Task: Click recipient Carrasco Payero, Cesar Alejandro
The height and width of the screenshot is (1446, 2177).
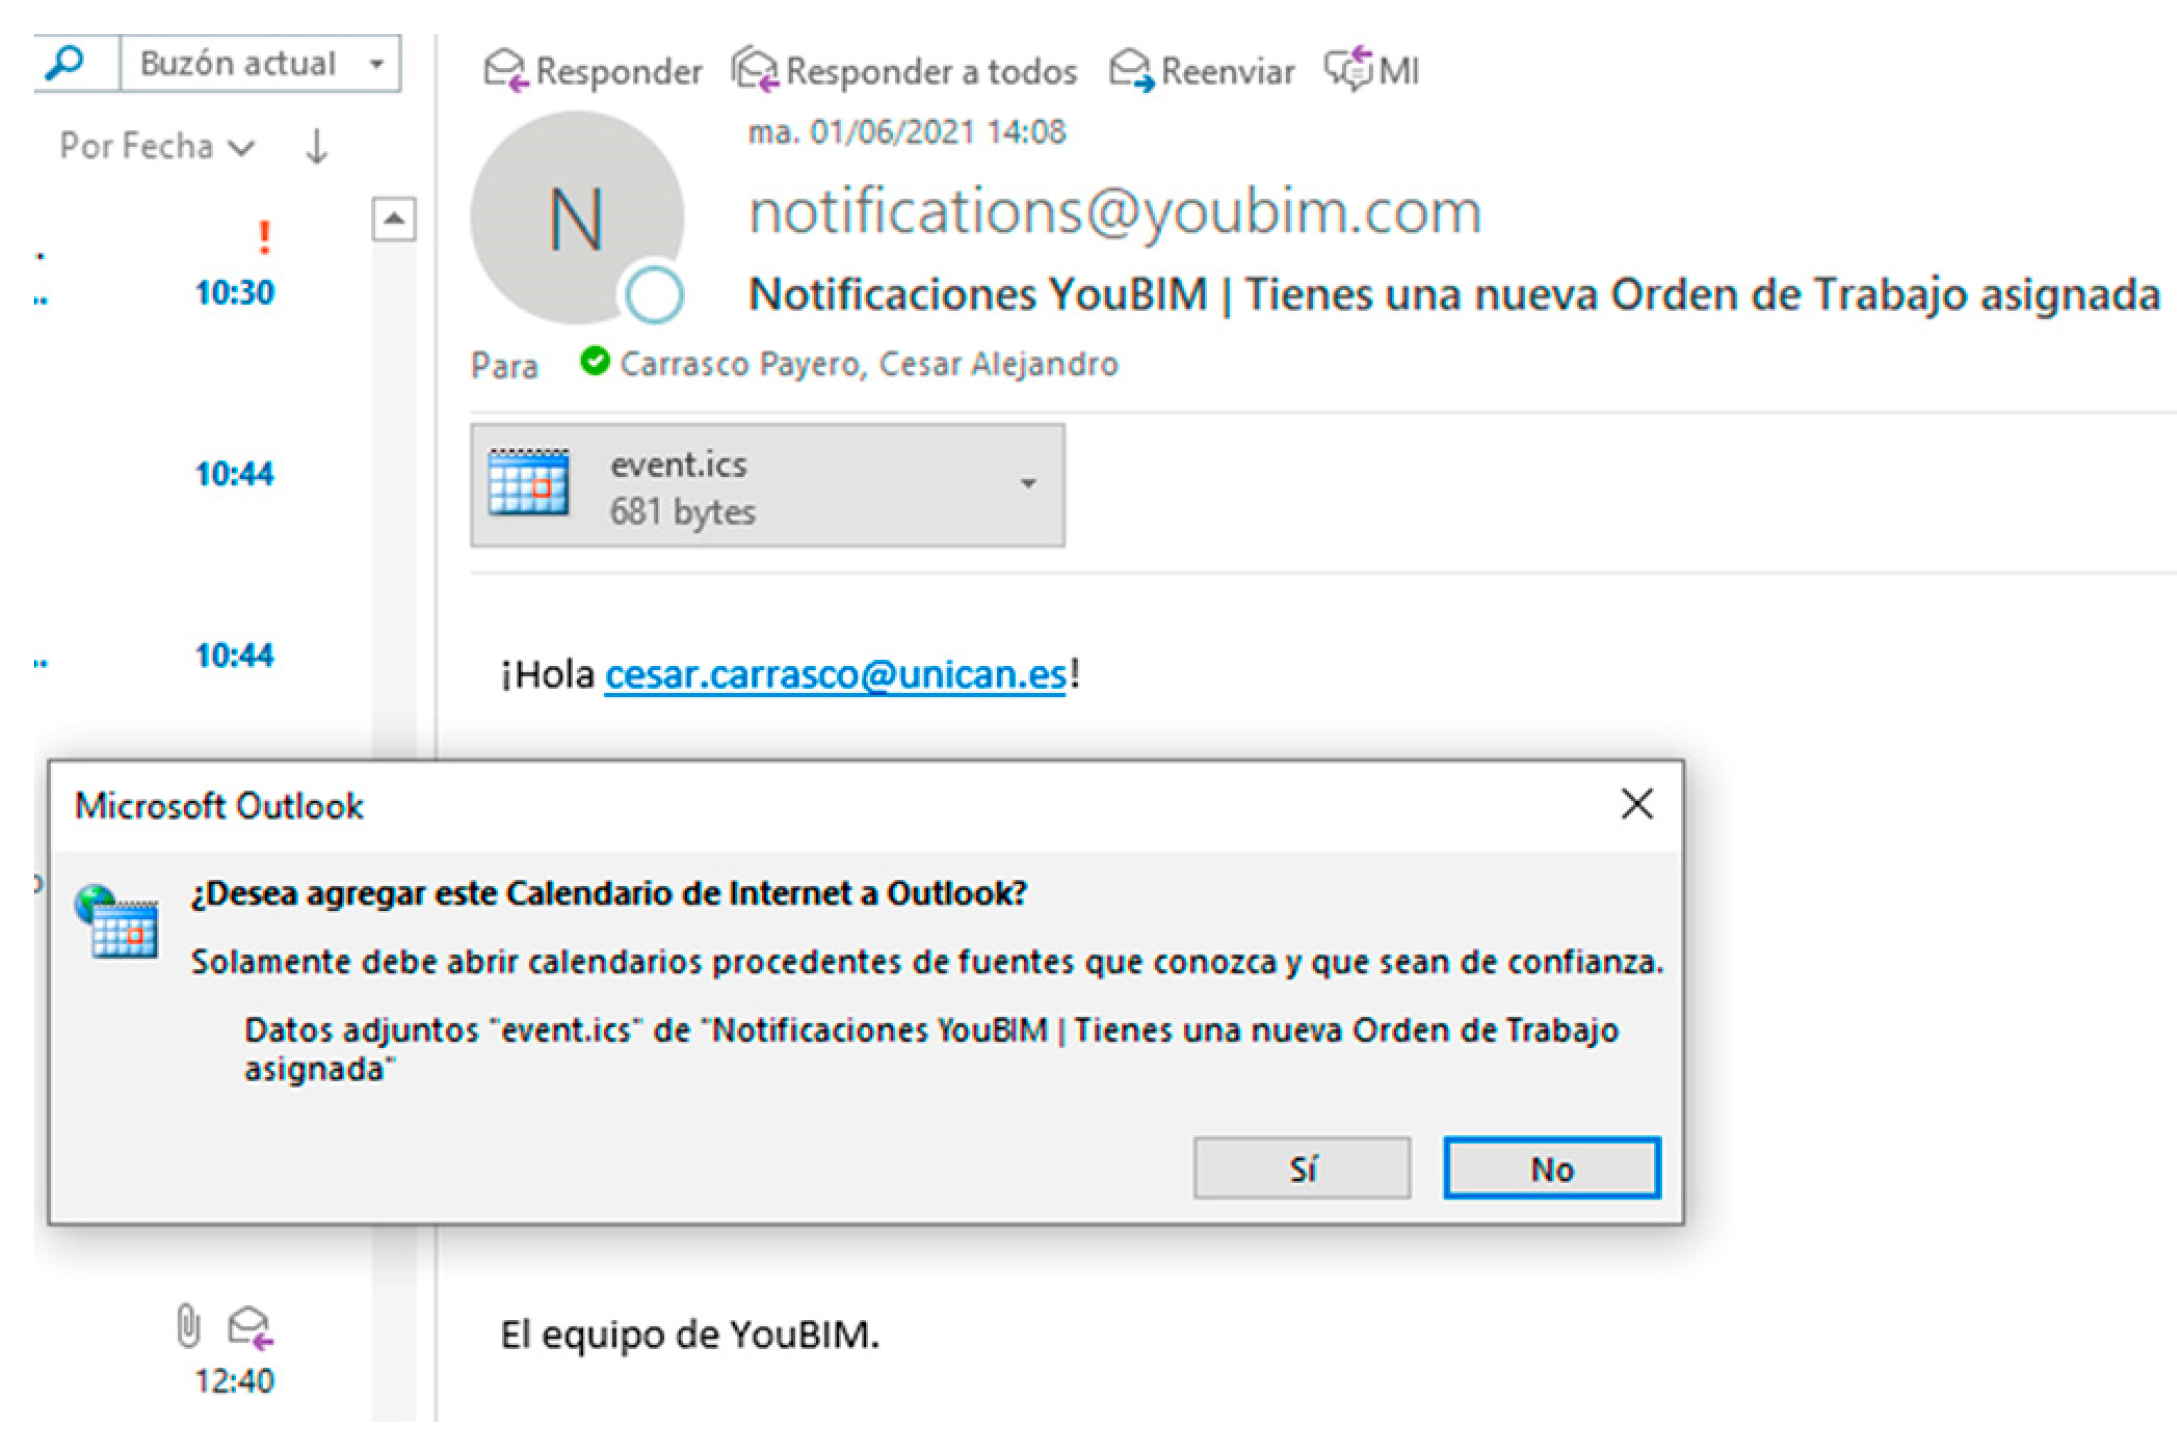Action: click(867, 364)
